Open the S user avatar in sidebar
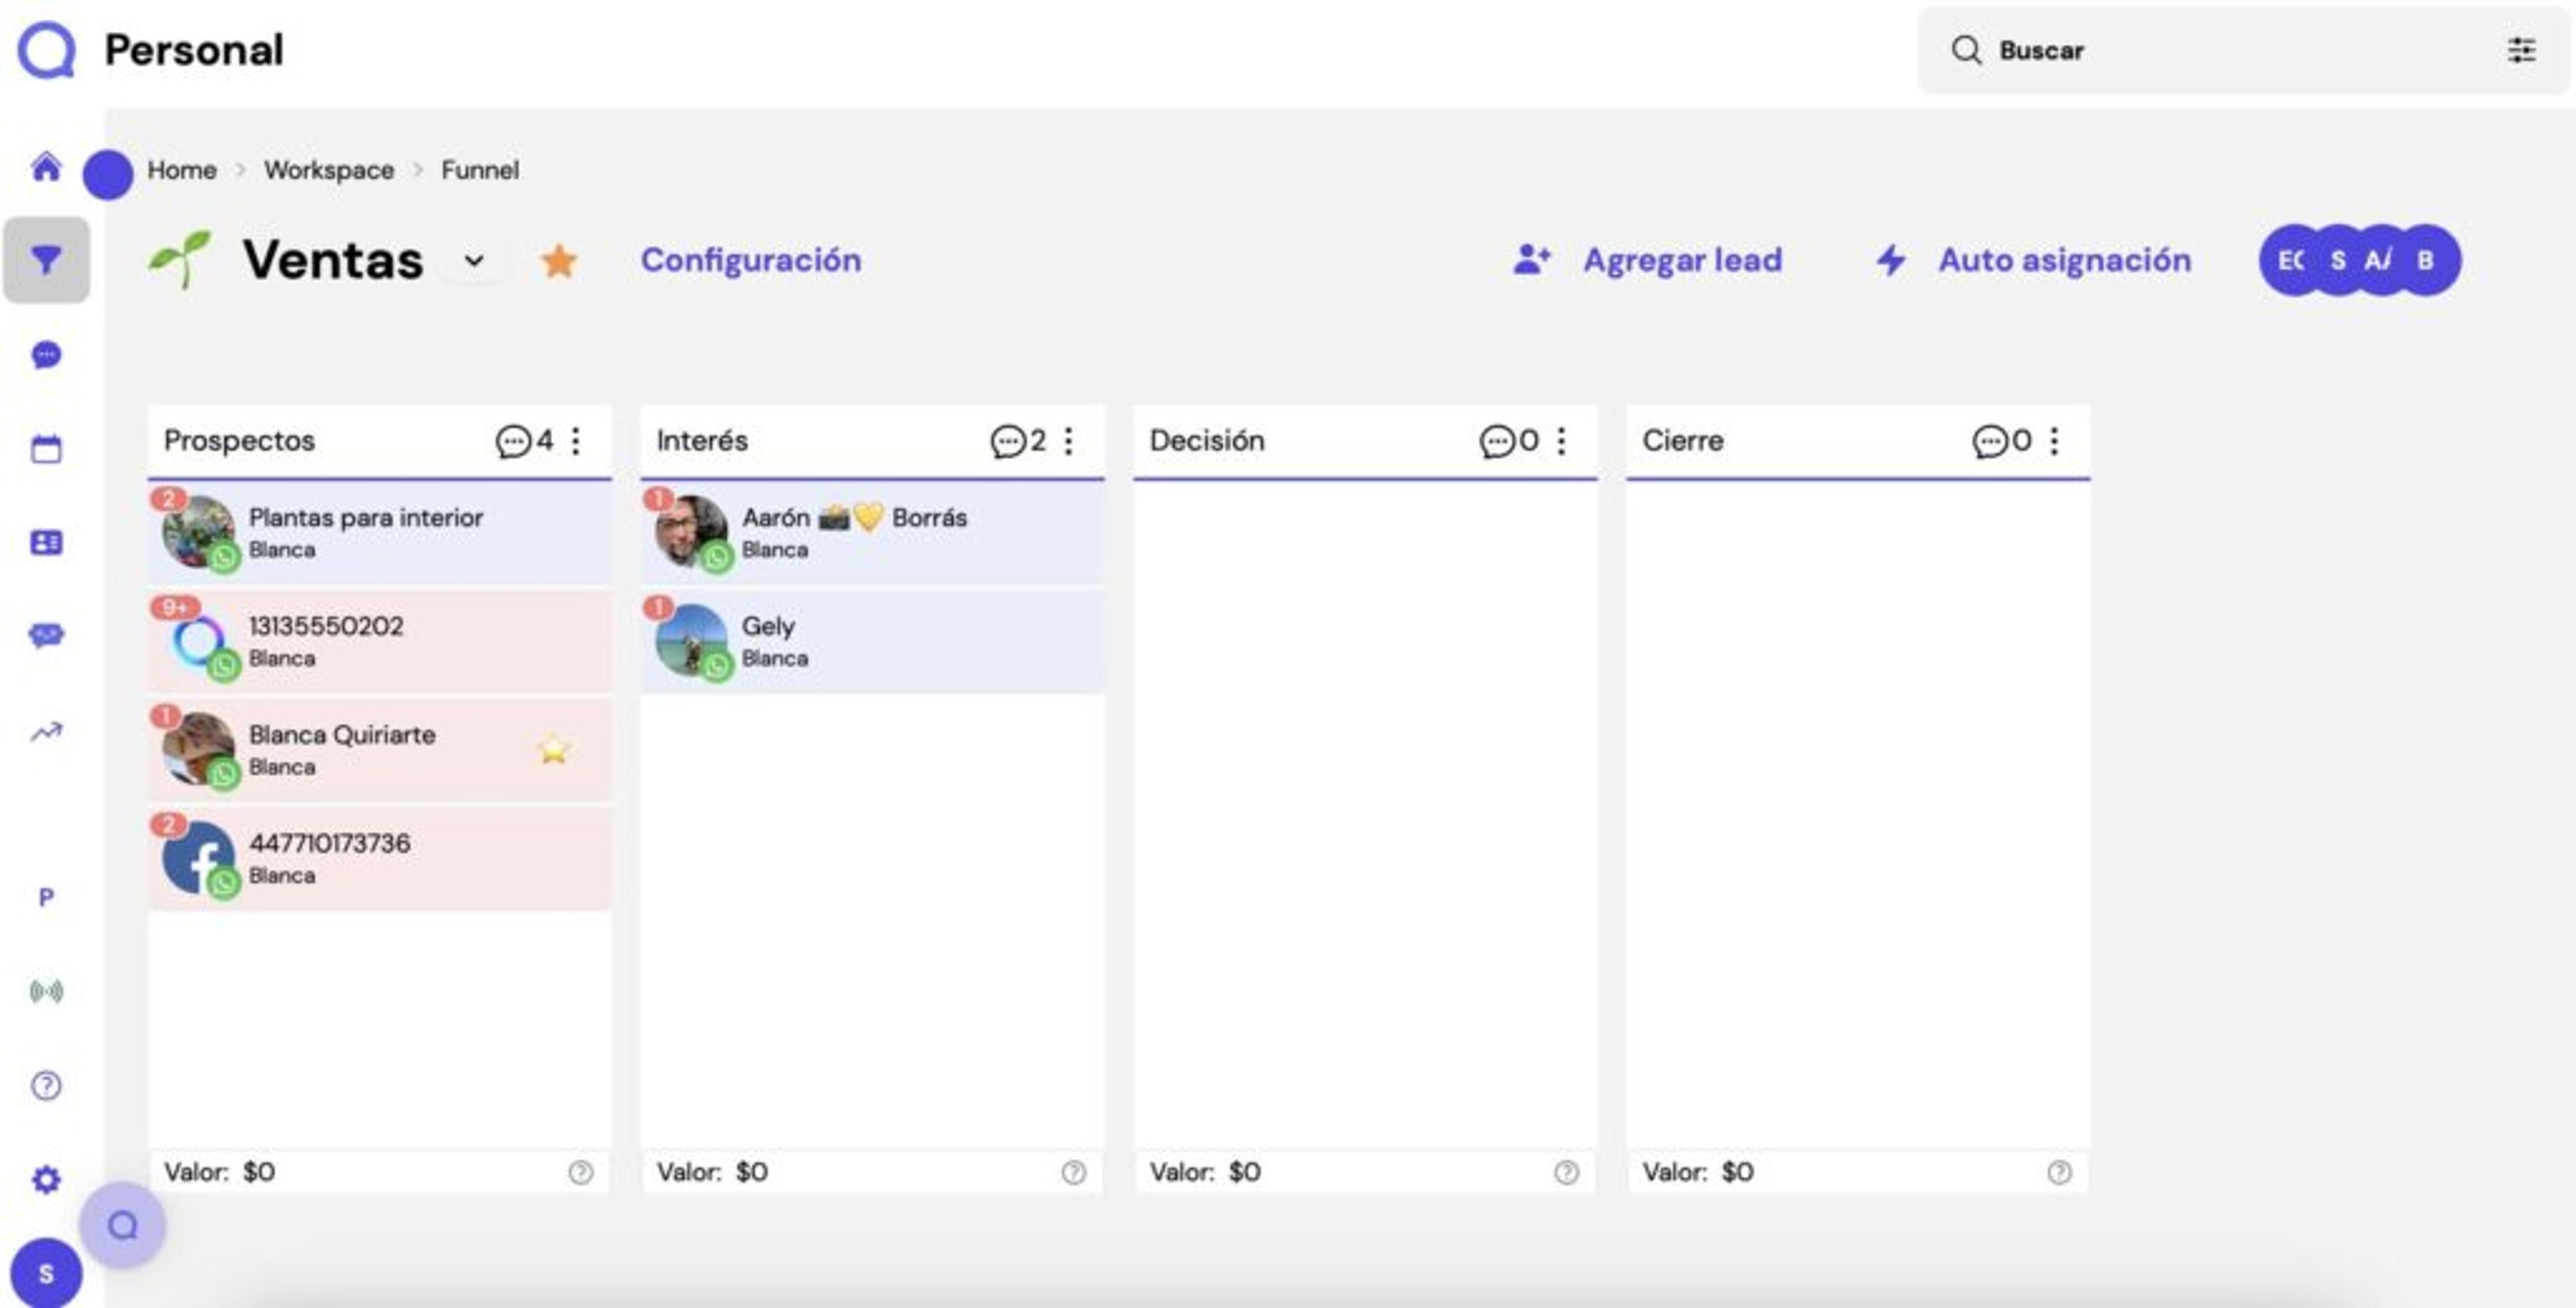The image size is (2576, 1308). point(46,1273)
